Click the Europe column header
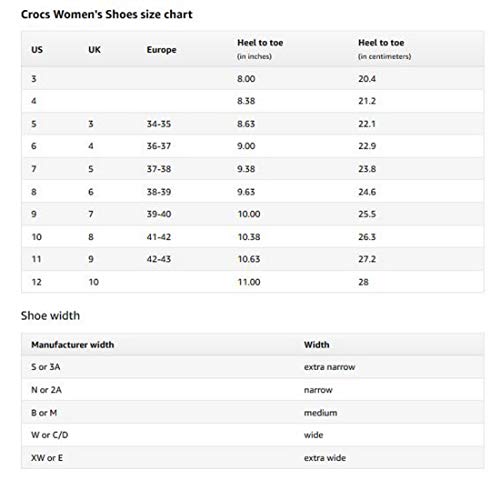 tap(161, 50)
